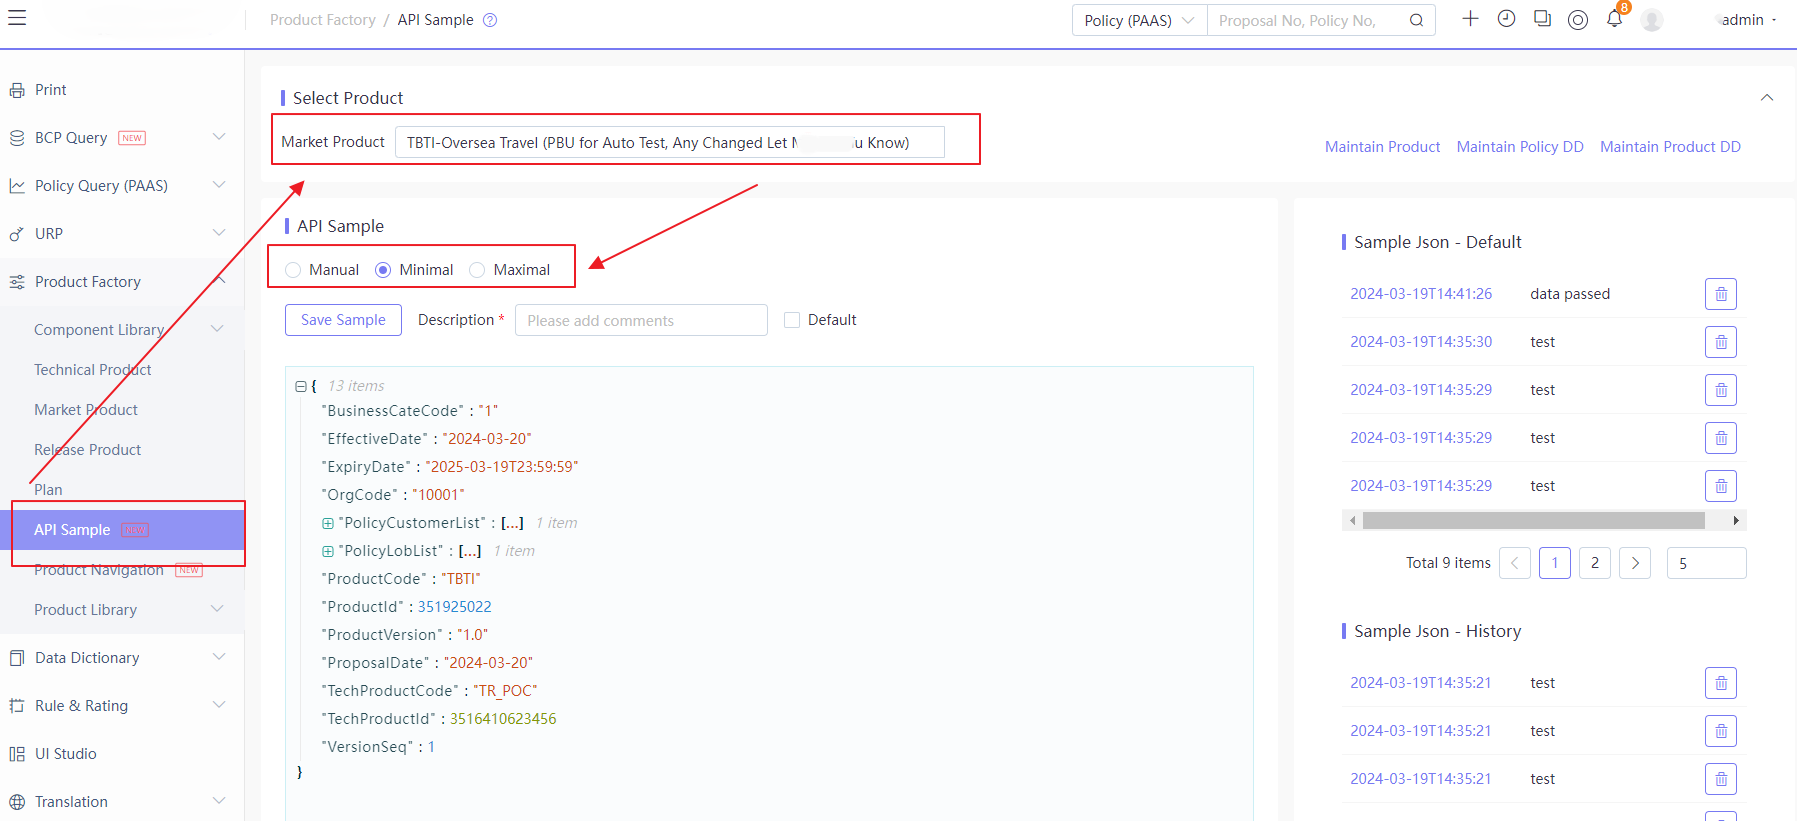Delete history sample row 2024-03-19T14:35:21 first
The image size is (1797, 821).
pos(1720,683)
